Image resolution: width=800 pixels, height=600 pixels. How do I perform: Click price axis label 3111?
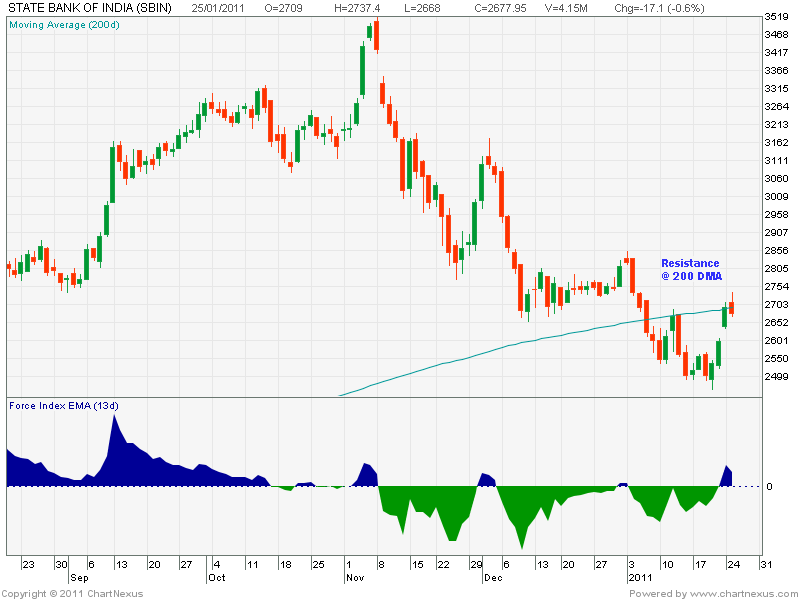(776, 161)
